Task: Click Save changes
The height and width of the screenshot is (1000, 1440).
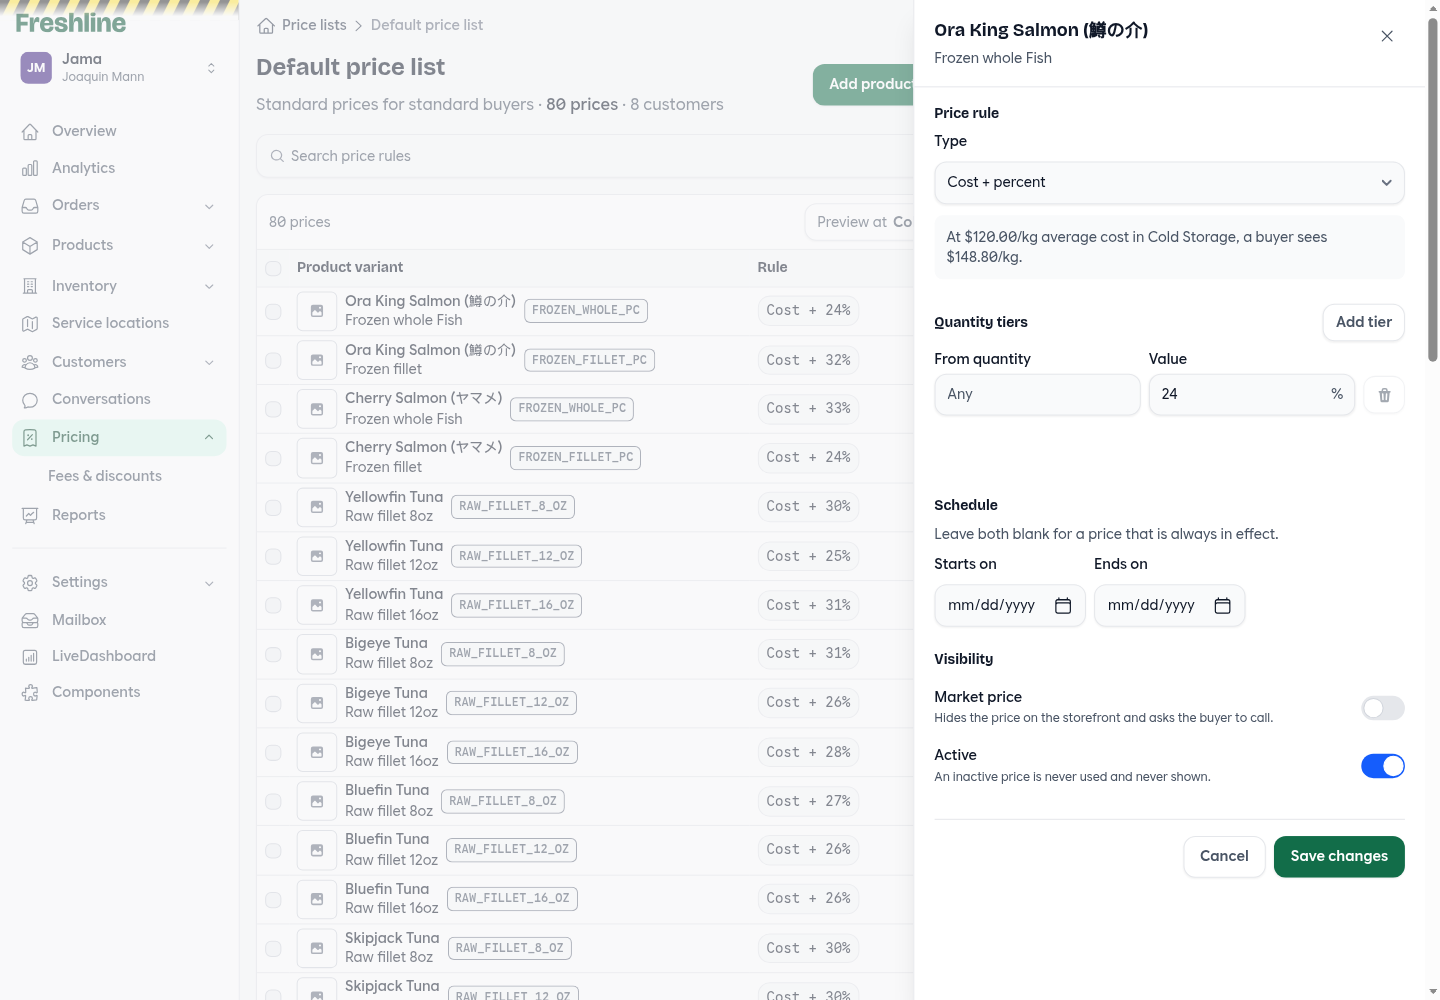Action: click(x=1339, y=857)
